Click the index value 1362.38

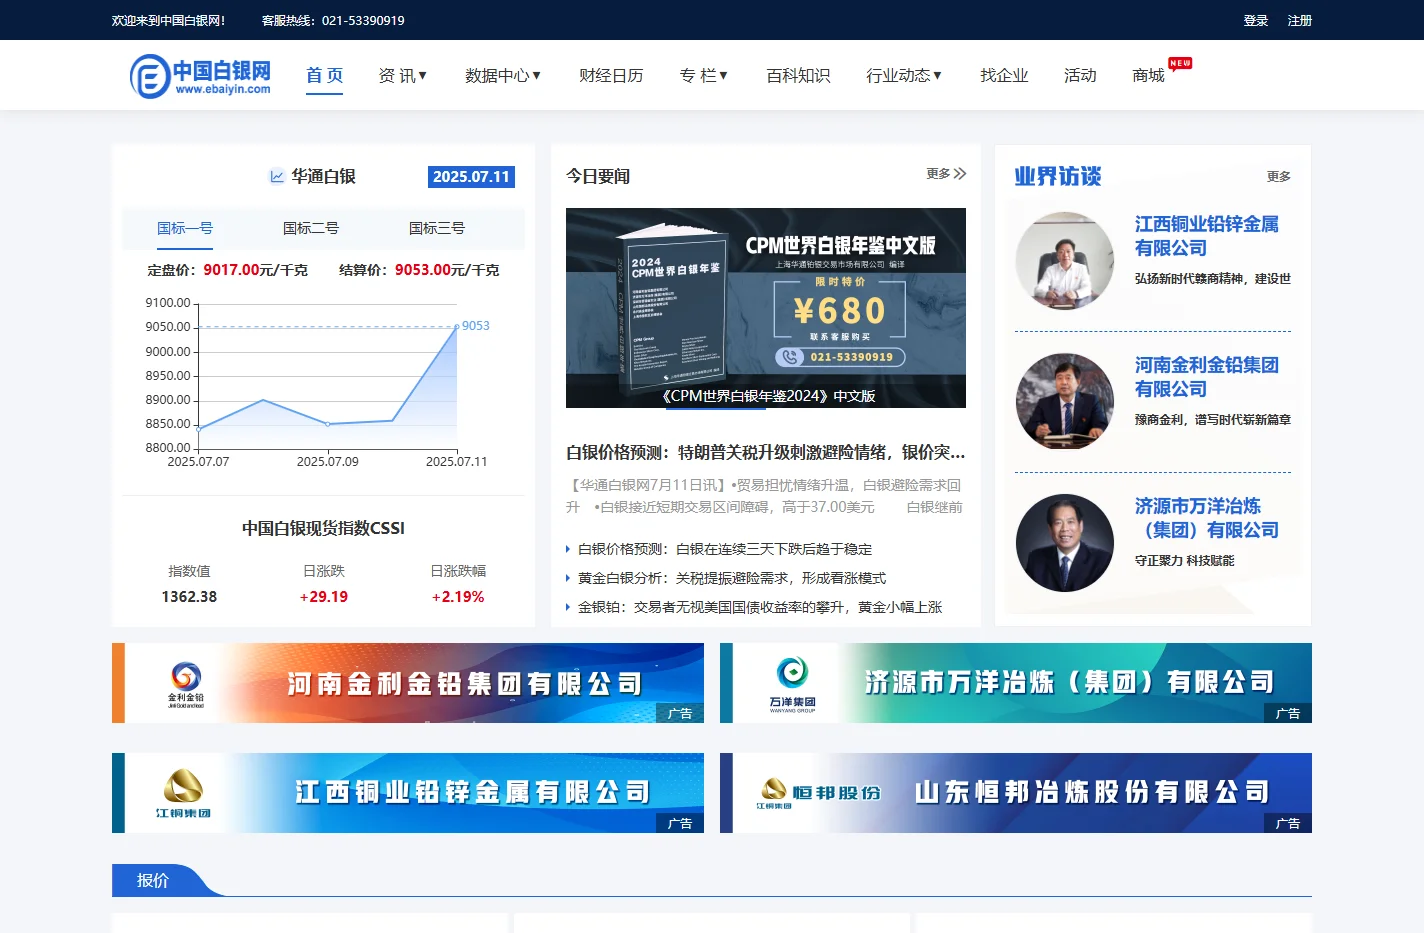coord(189,597)
